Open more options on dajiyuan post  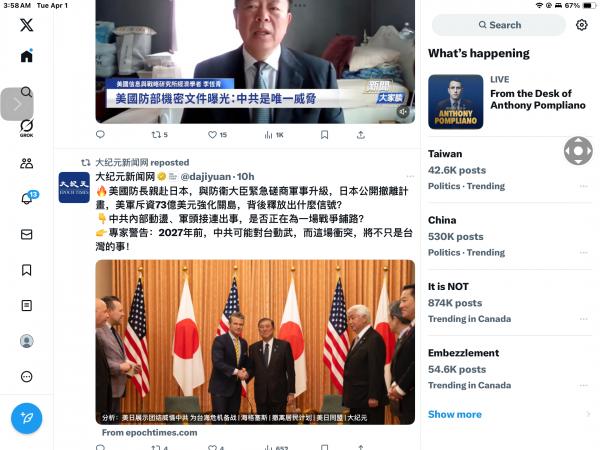(x=410, y=176)
